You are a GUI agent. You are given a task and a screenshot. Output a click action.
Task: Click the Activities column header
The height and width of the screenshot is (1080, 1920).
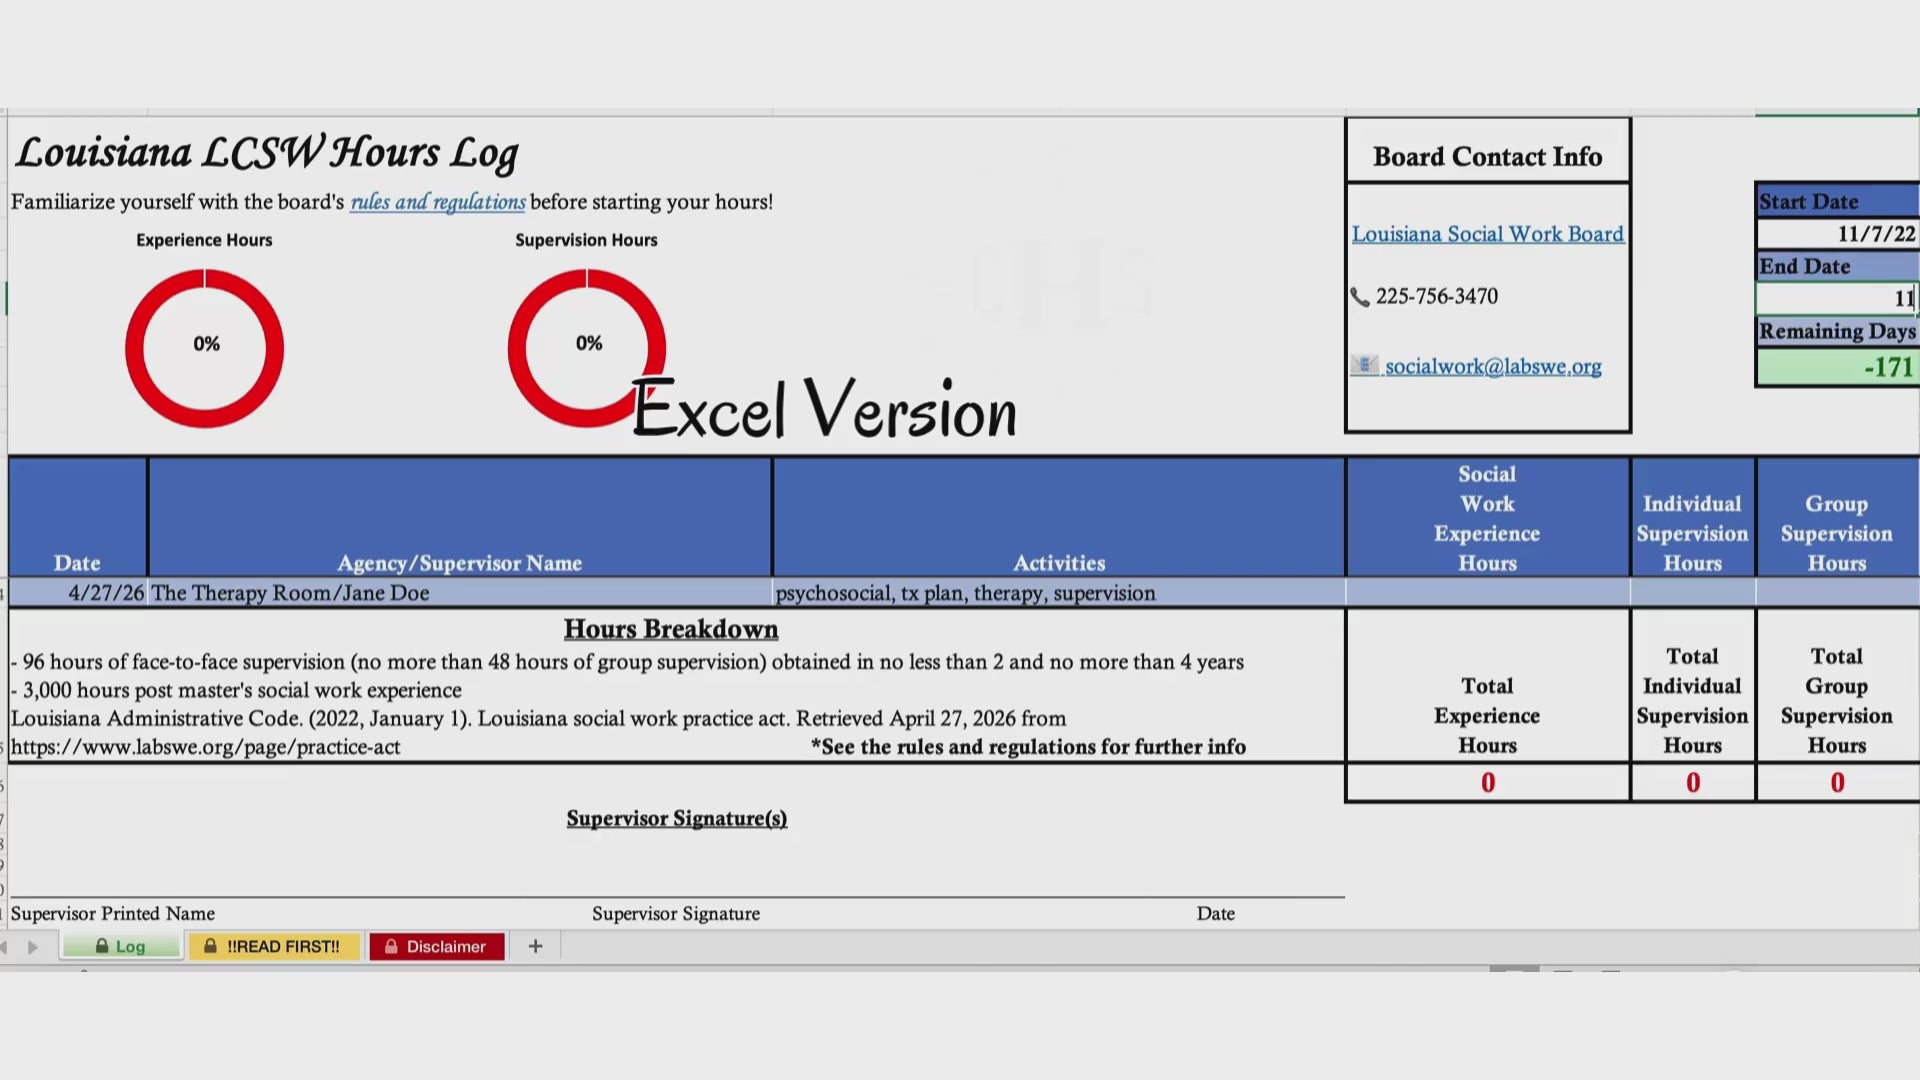(x=1059, y=517)
